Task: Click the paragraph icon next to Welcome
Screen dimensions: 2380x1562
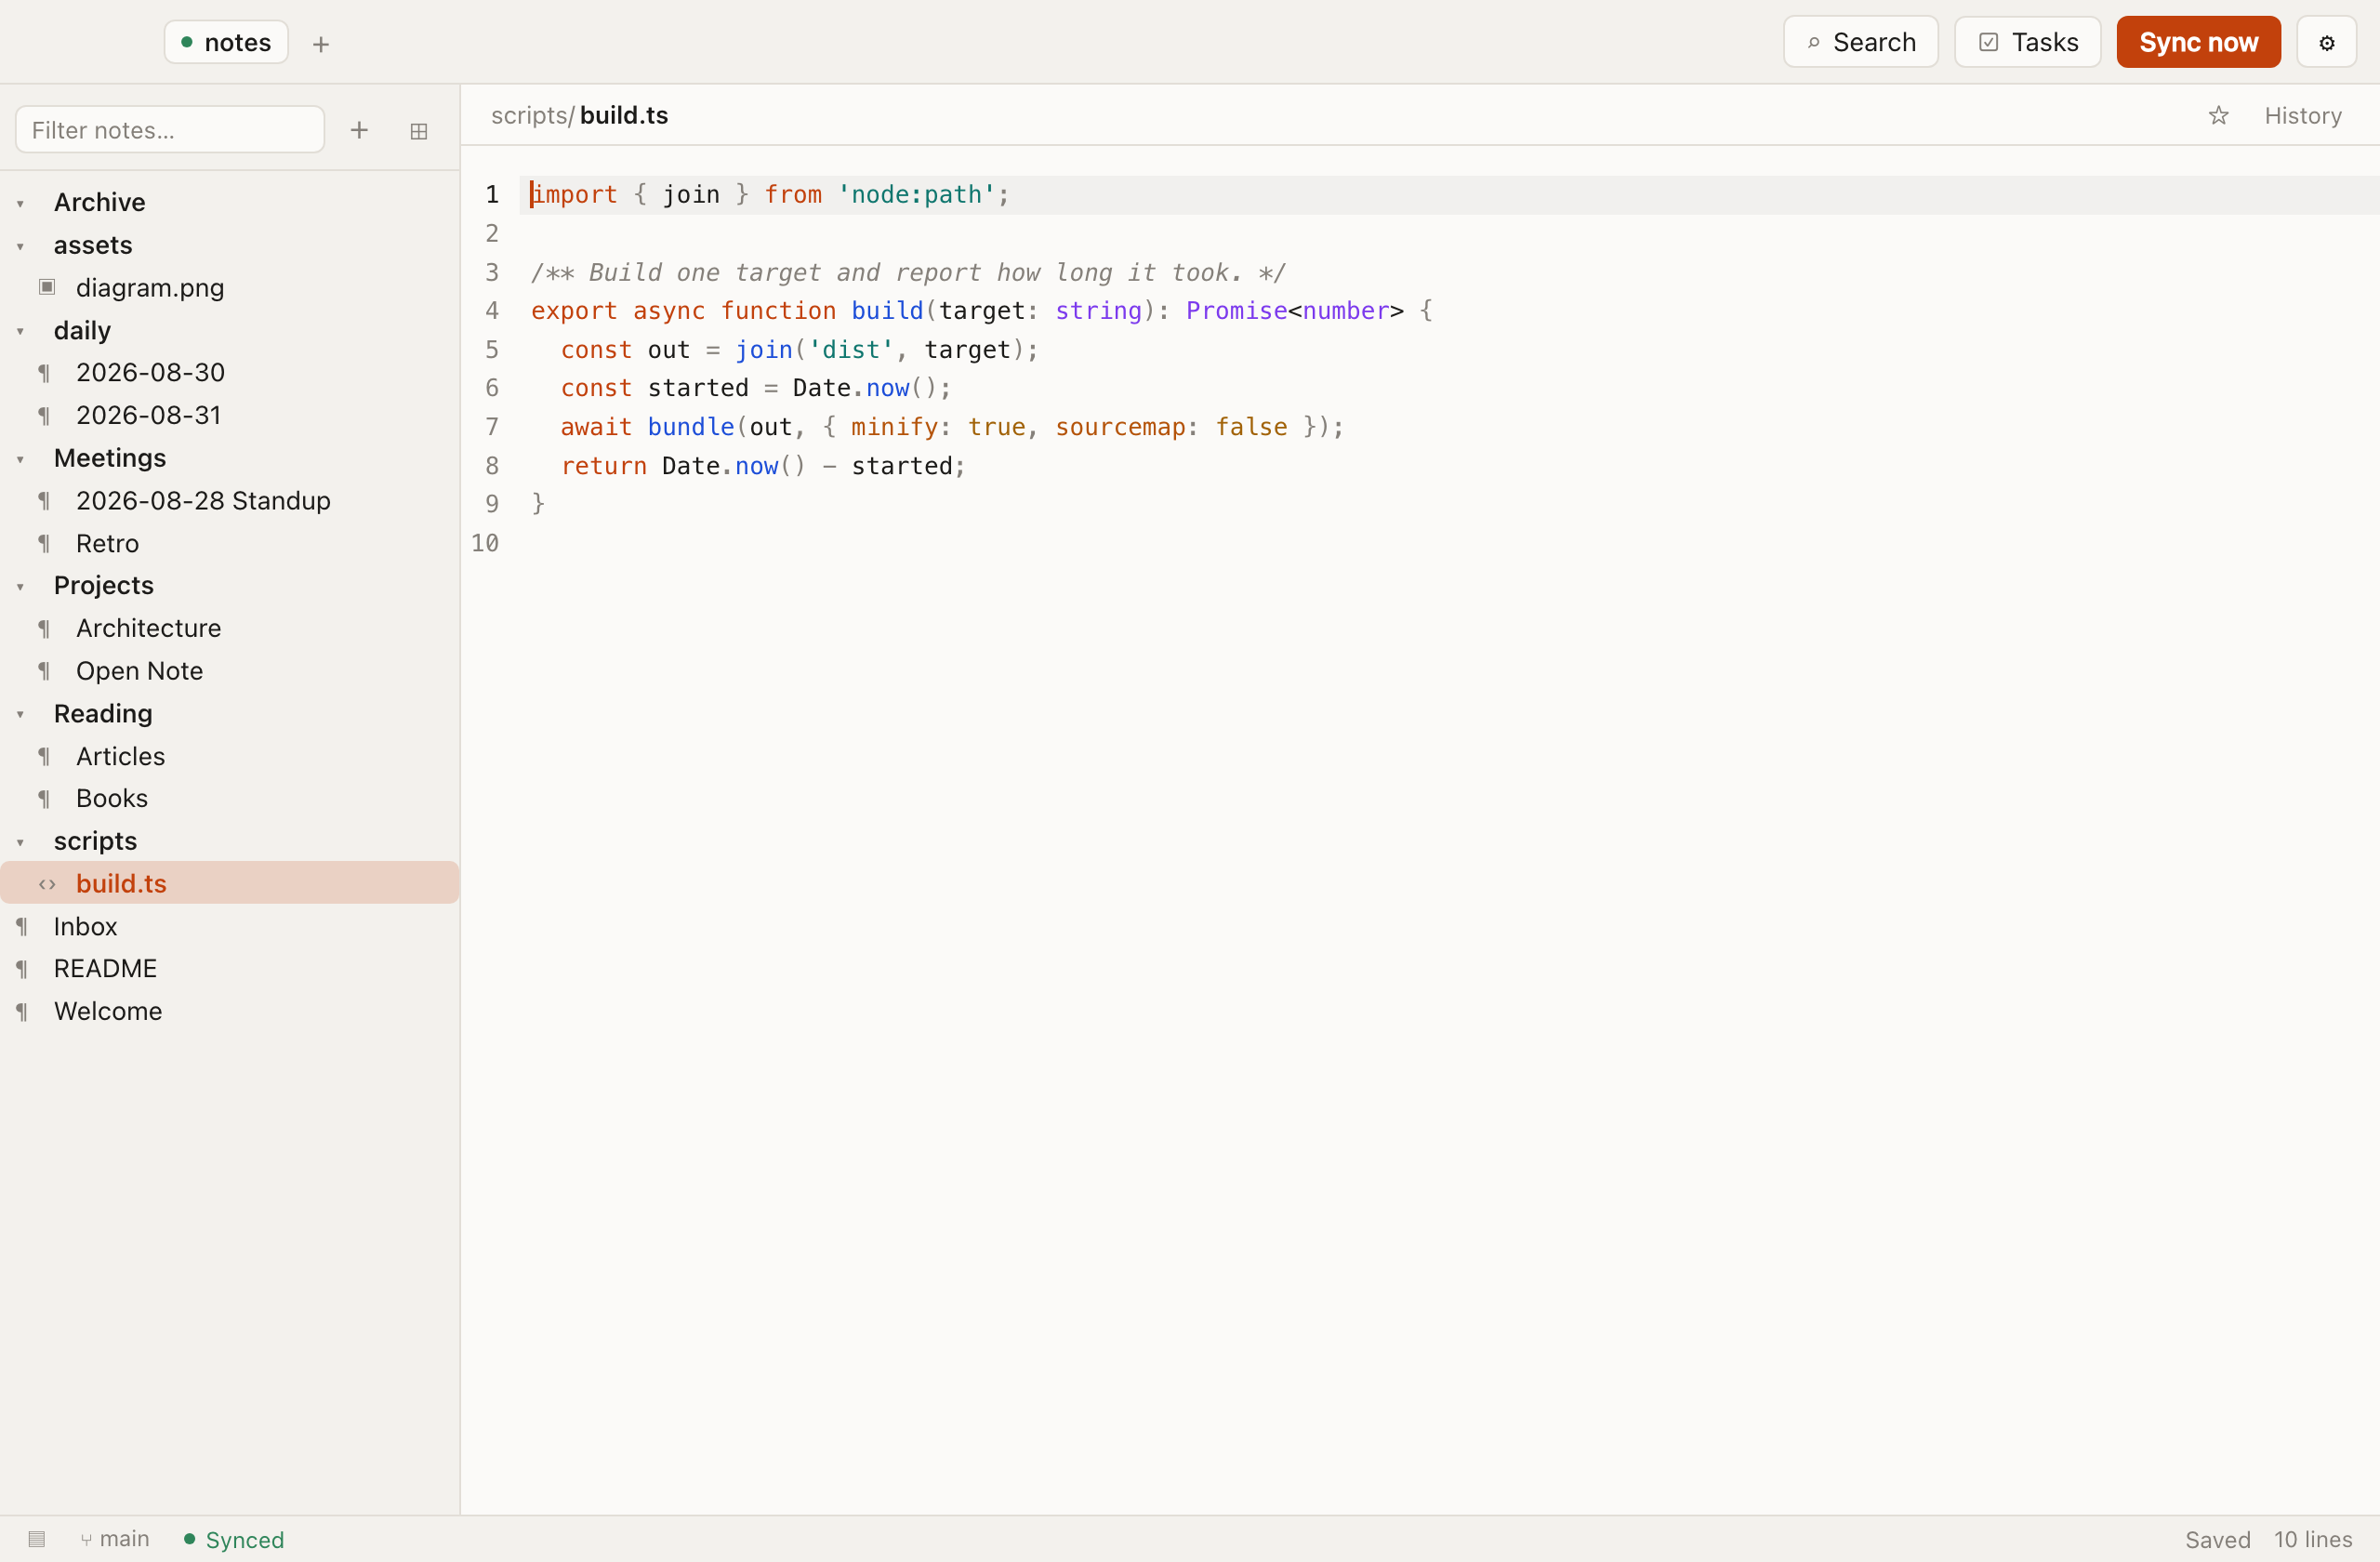Action: pyautogui.click(x=22, y=1012)
